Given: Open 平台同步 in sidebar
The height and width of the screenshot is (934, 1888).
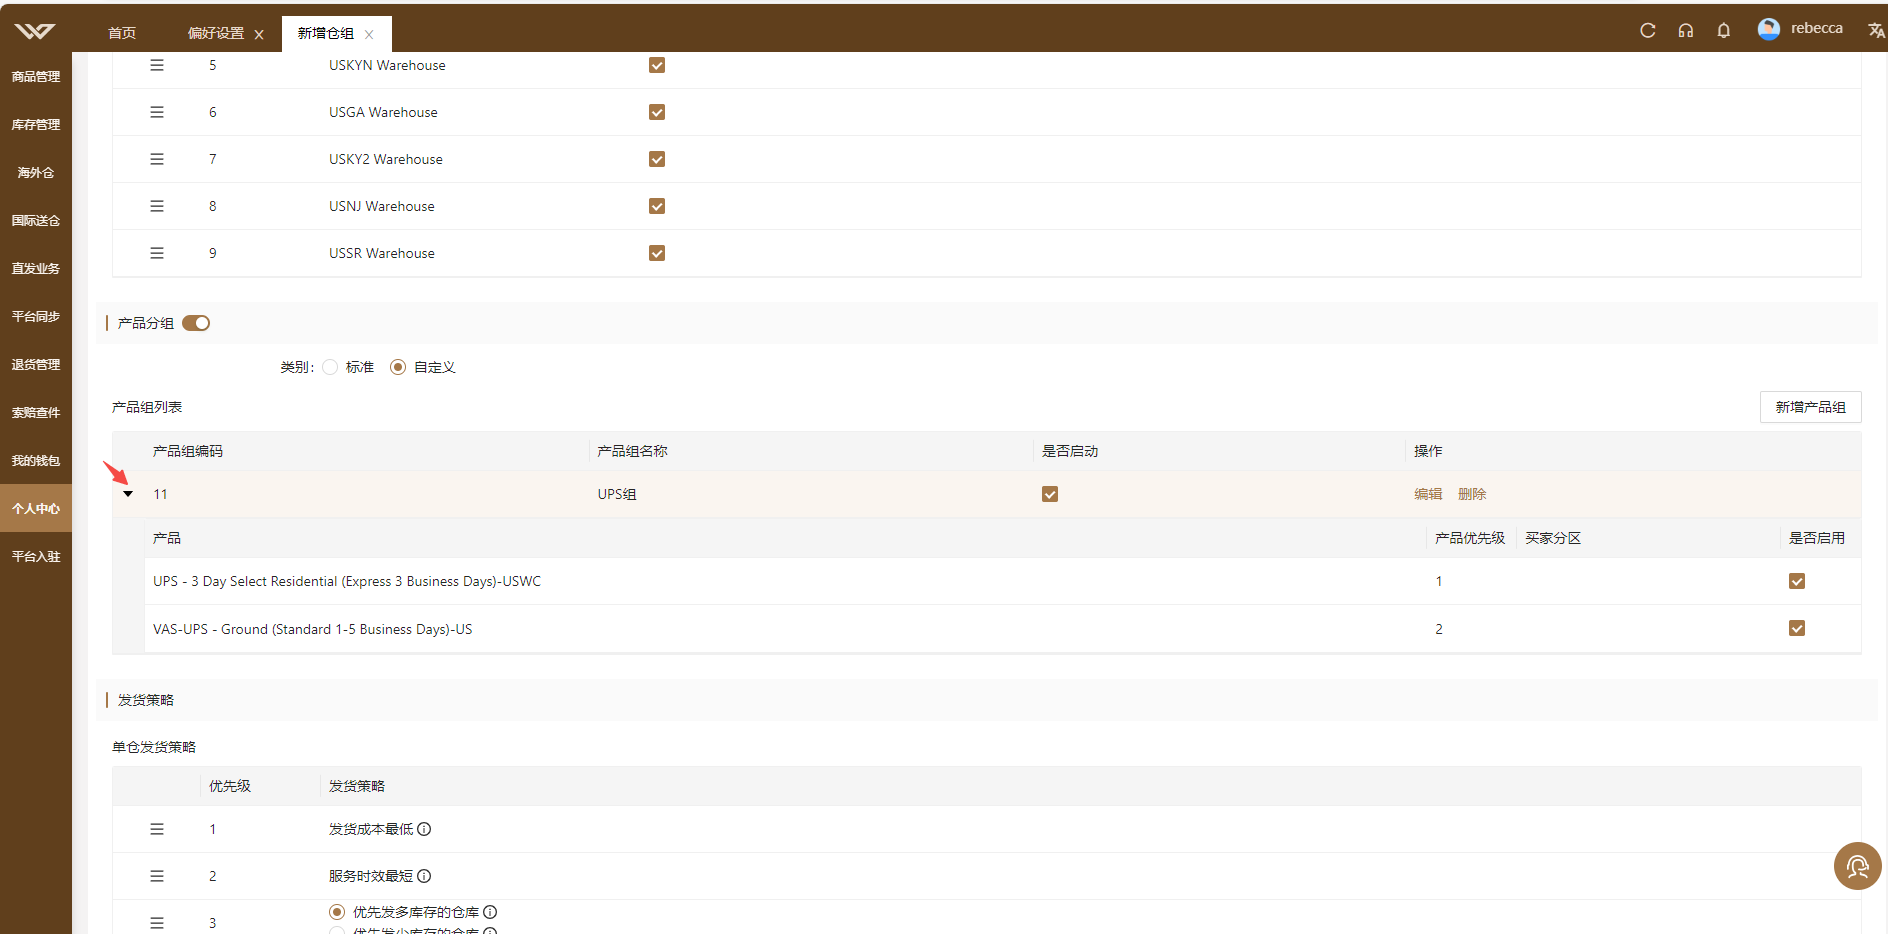Looking at the screenshot, I should [36, 316].
